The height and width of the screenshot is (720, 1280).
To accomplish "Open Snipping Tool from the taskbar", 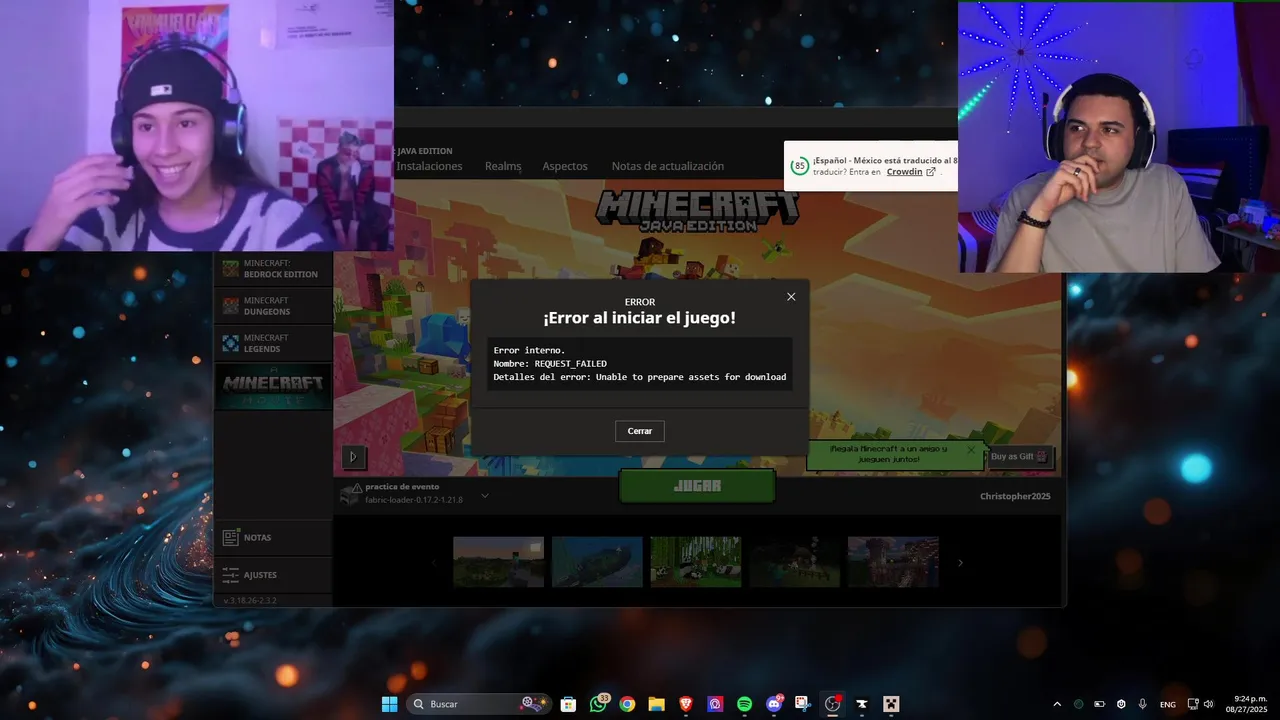I will 803,704.
